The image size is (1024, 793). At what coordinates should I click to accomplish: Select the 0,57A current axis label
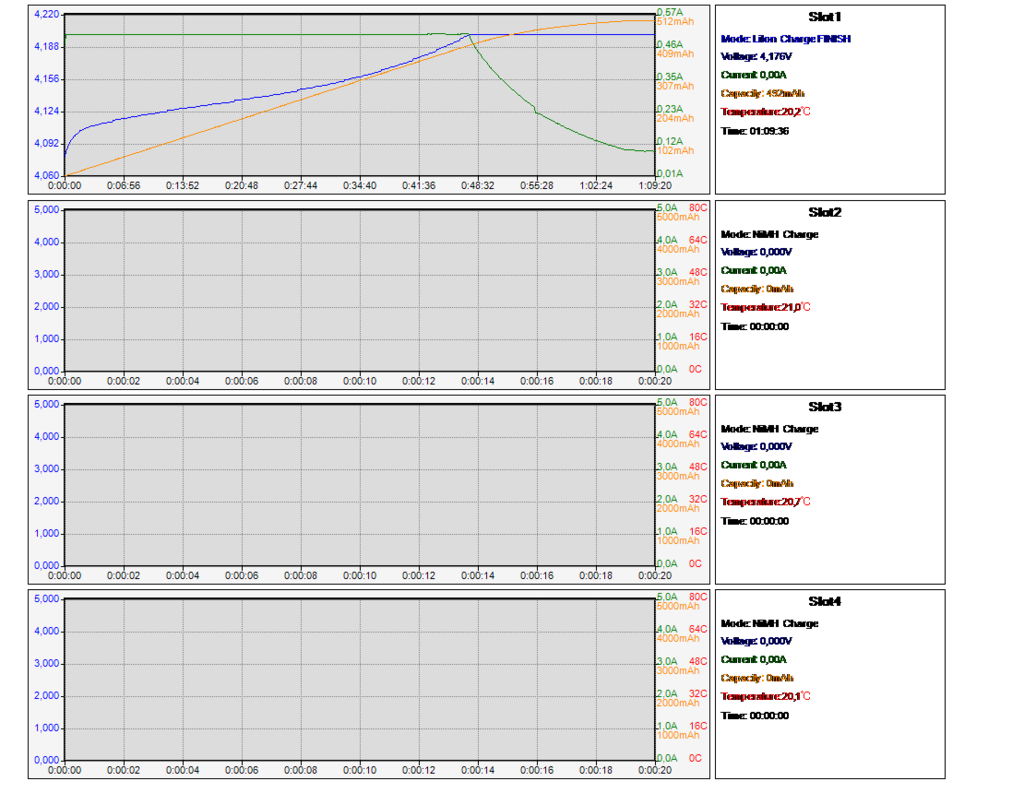668,12
